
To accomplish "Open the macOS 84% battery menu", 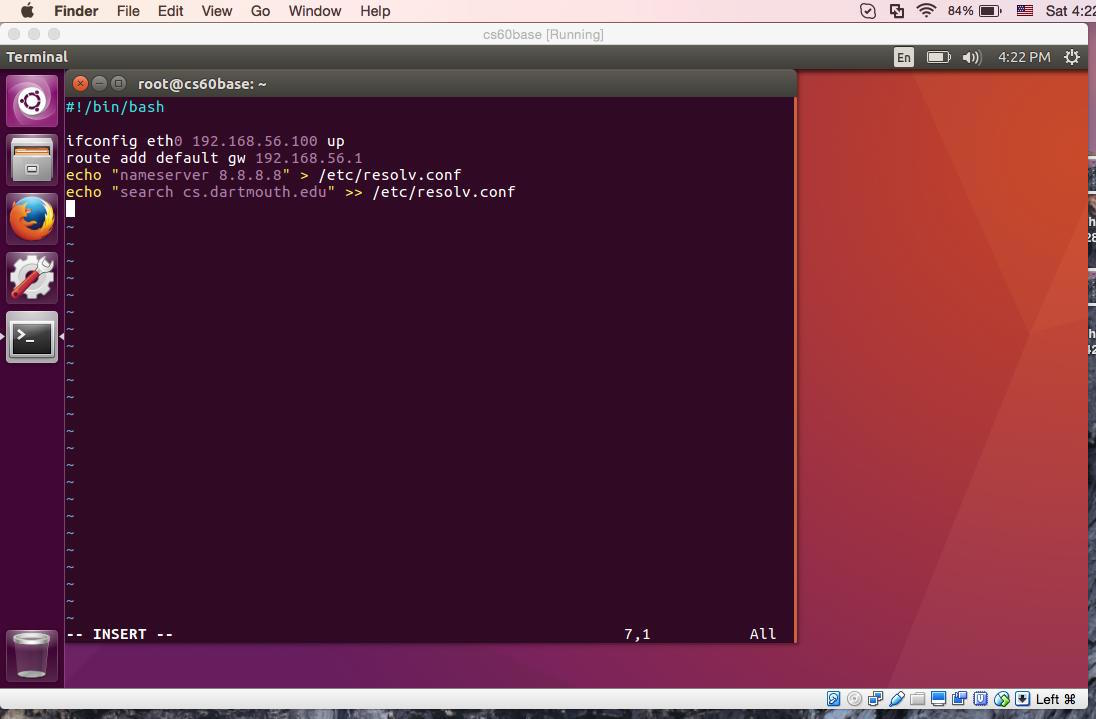I will (x=974, y=11).
